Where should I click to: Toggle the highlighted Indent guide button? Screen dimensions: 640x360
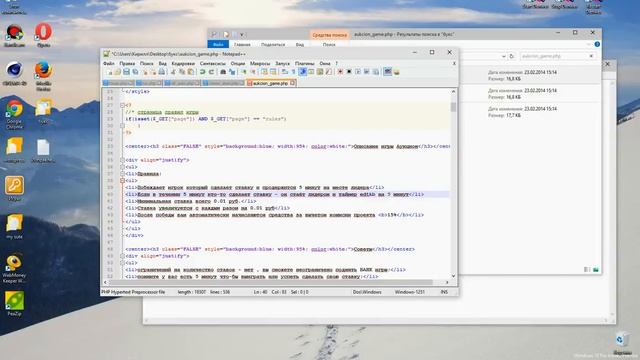point(302,72)
